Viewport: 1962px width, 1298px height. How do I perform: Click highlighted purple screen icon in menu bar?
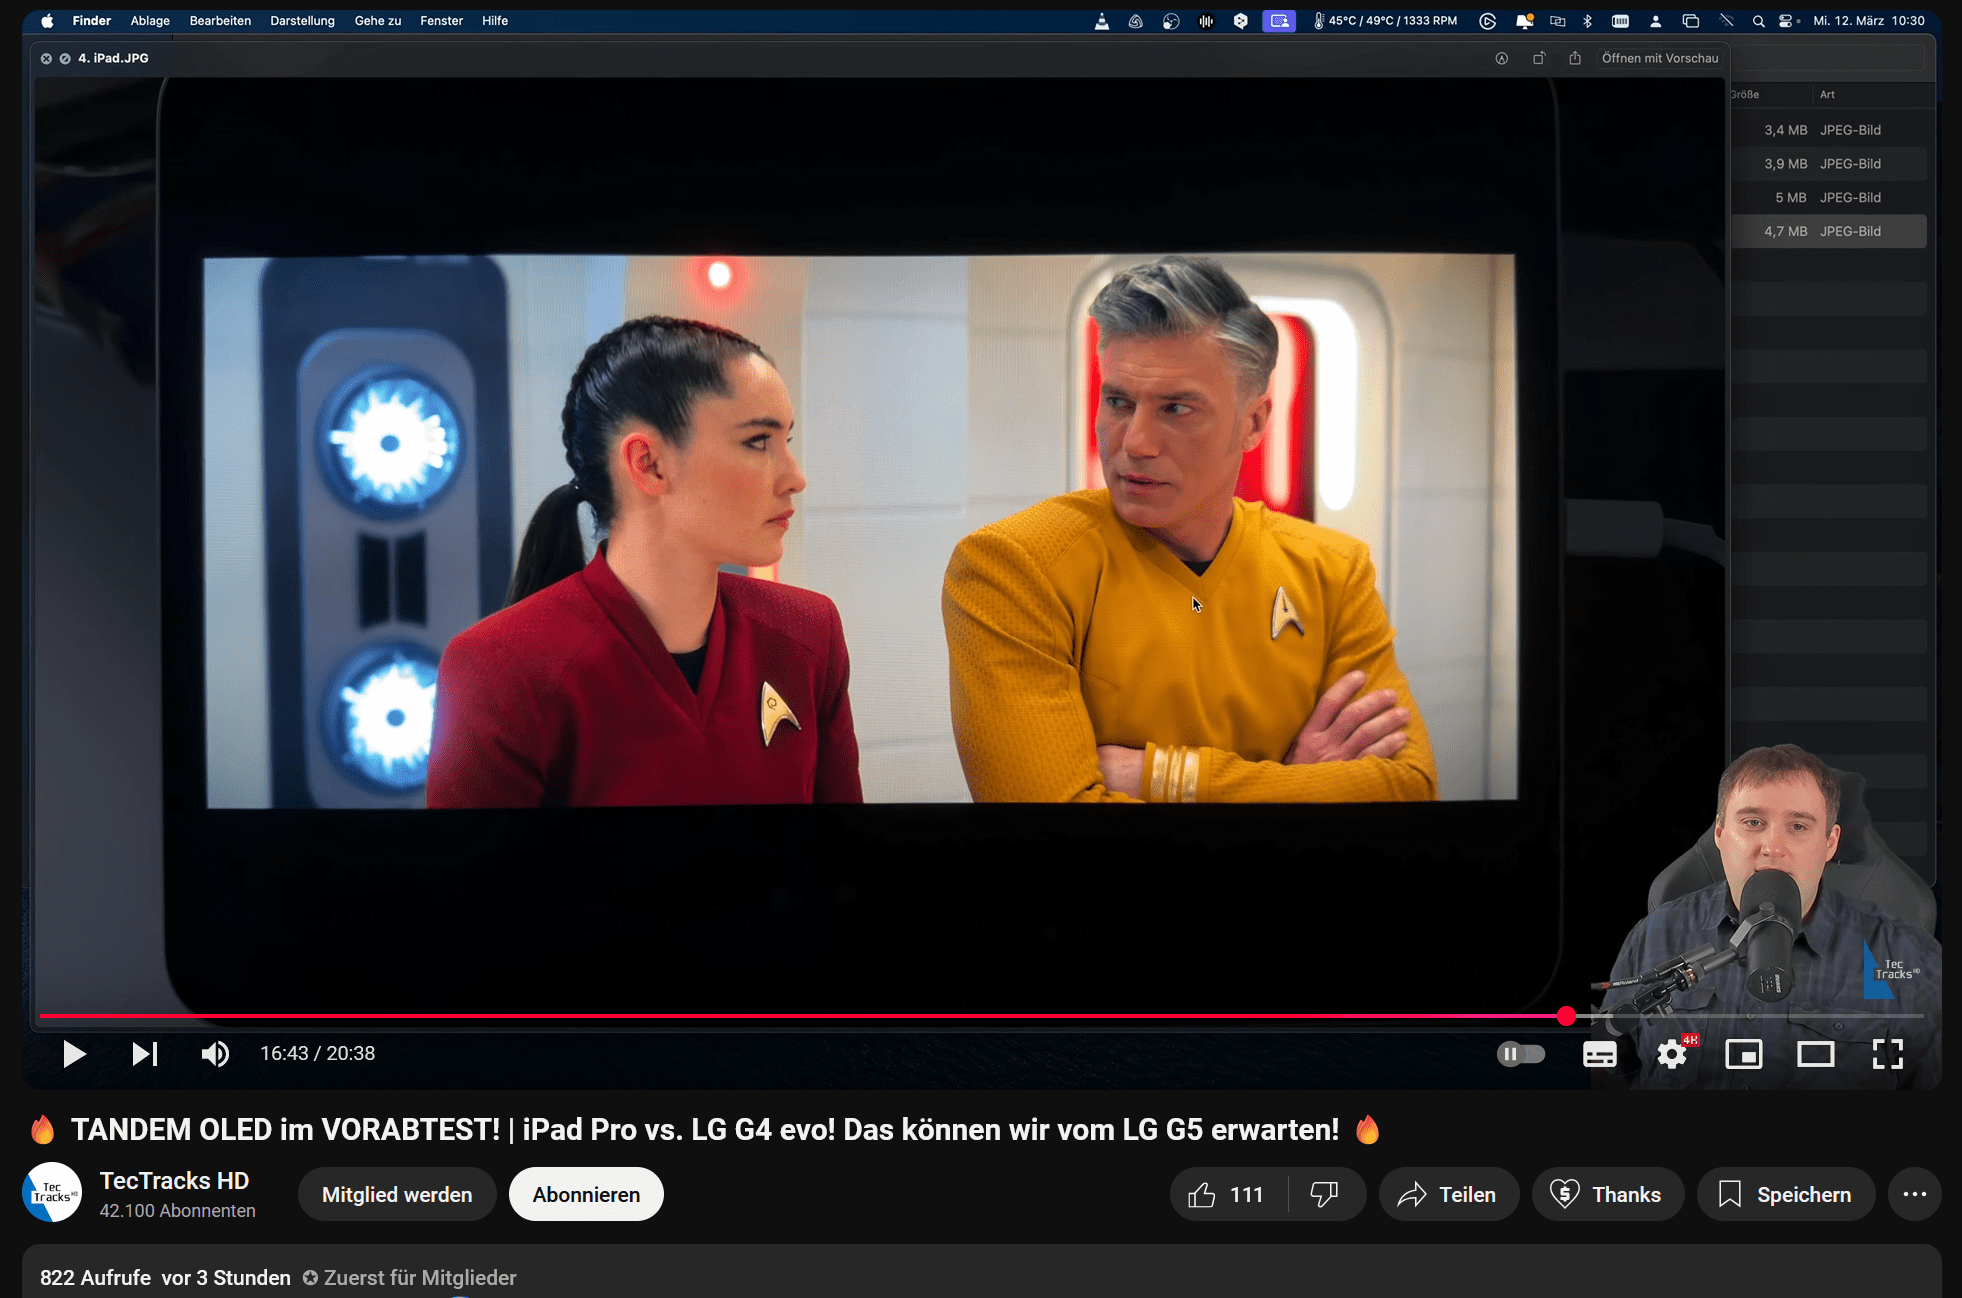click(x=1279, y=21)
